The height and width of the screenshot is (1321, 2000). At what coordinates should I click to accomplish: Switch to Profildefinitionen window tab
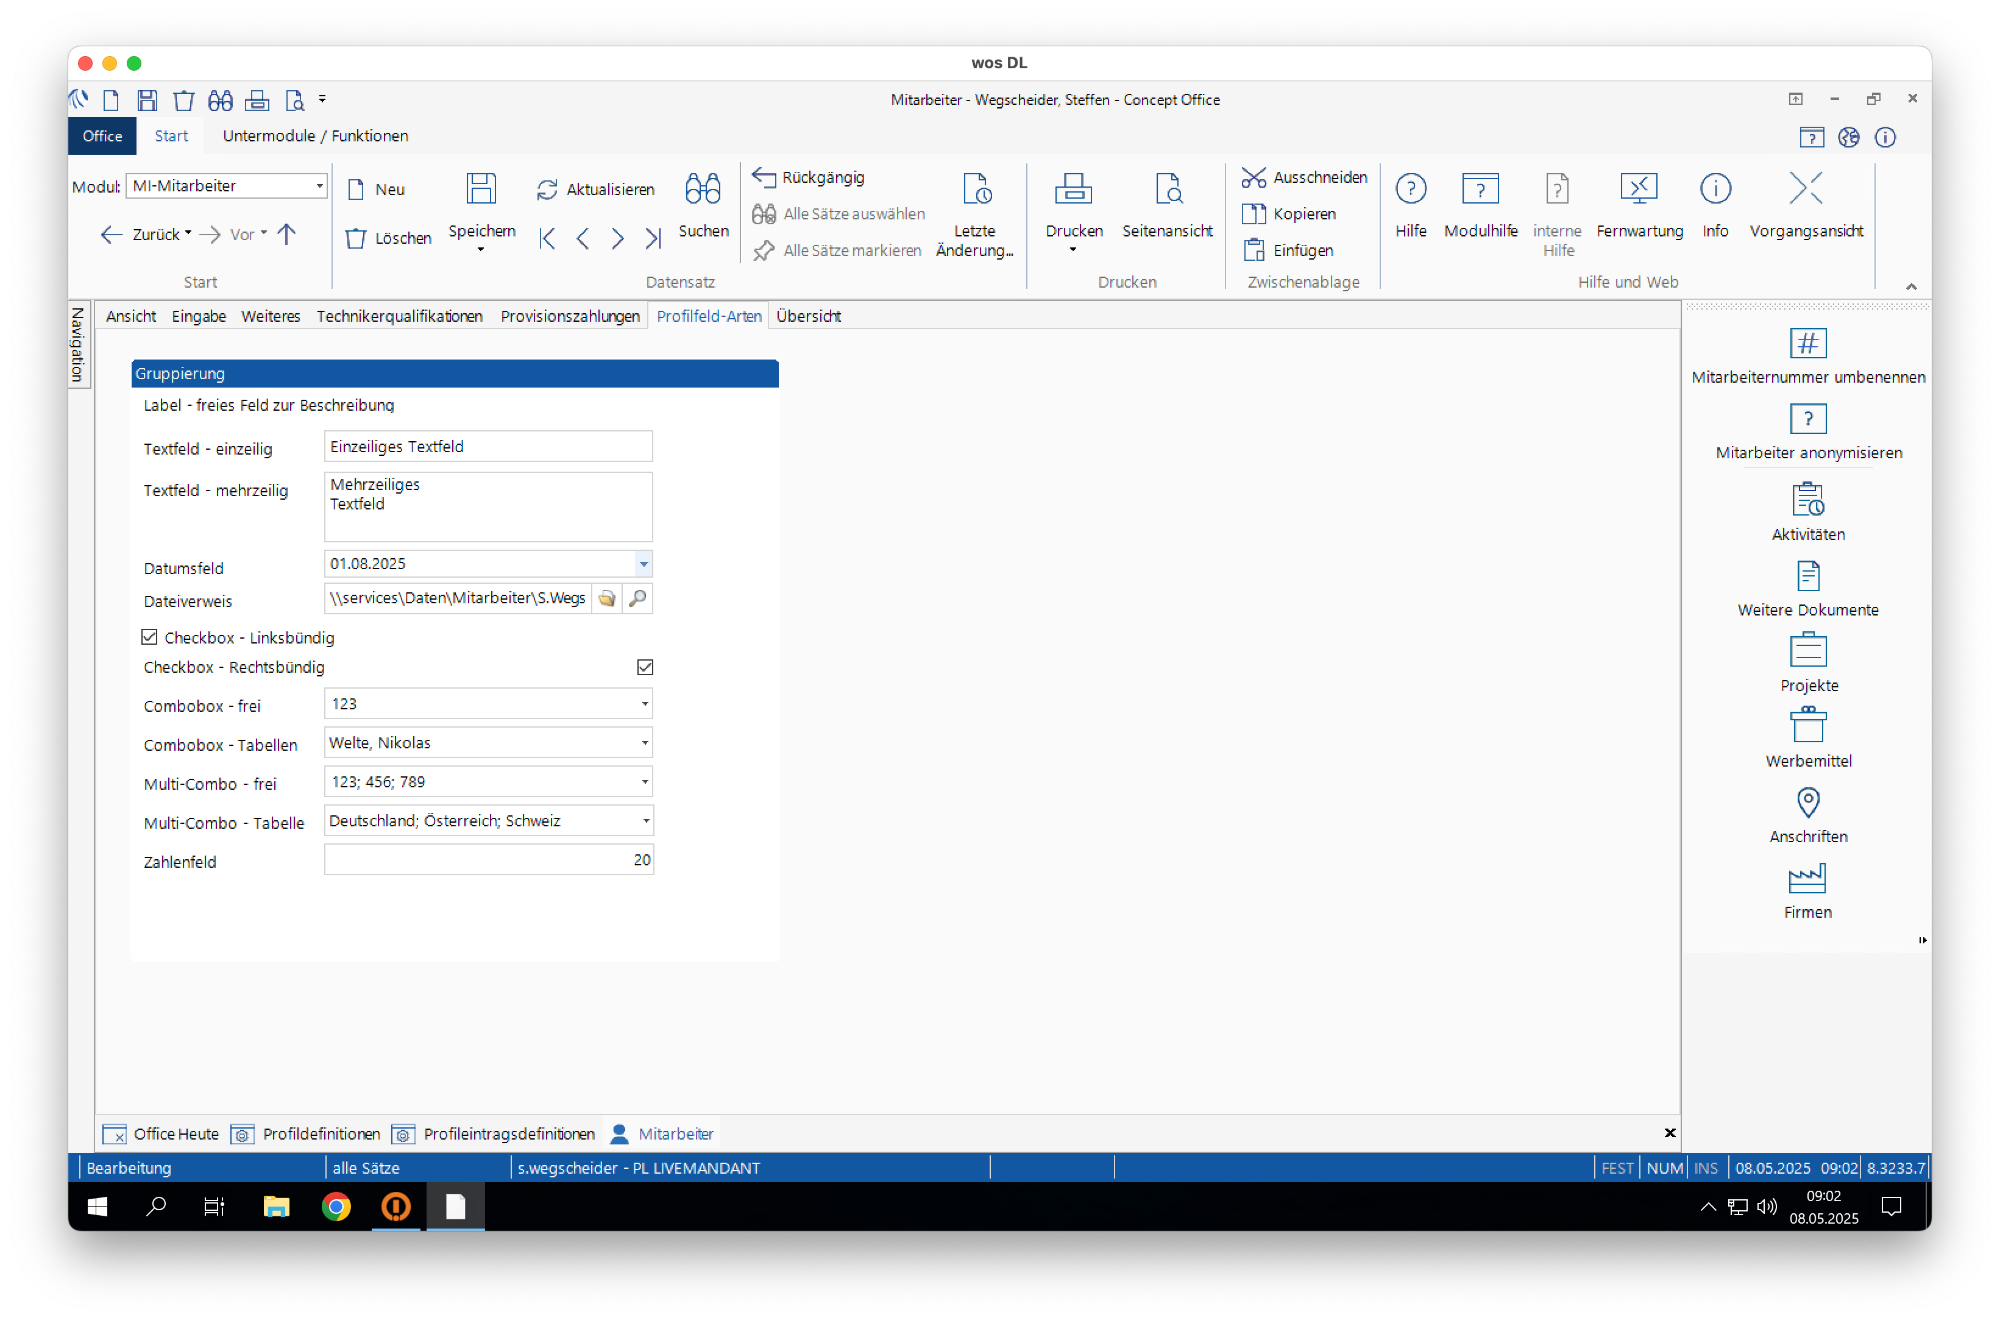306,1133
